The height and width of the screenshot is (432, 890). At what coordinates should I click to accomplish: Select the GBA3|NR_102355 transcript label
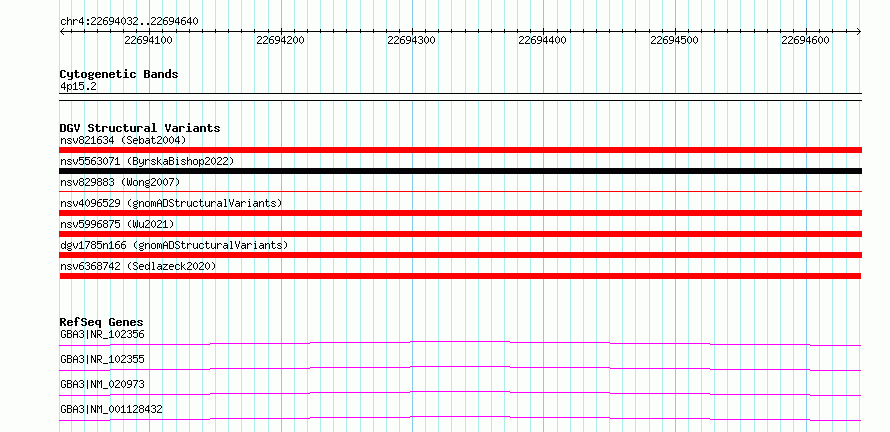(x=102, y=359)
